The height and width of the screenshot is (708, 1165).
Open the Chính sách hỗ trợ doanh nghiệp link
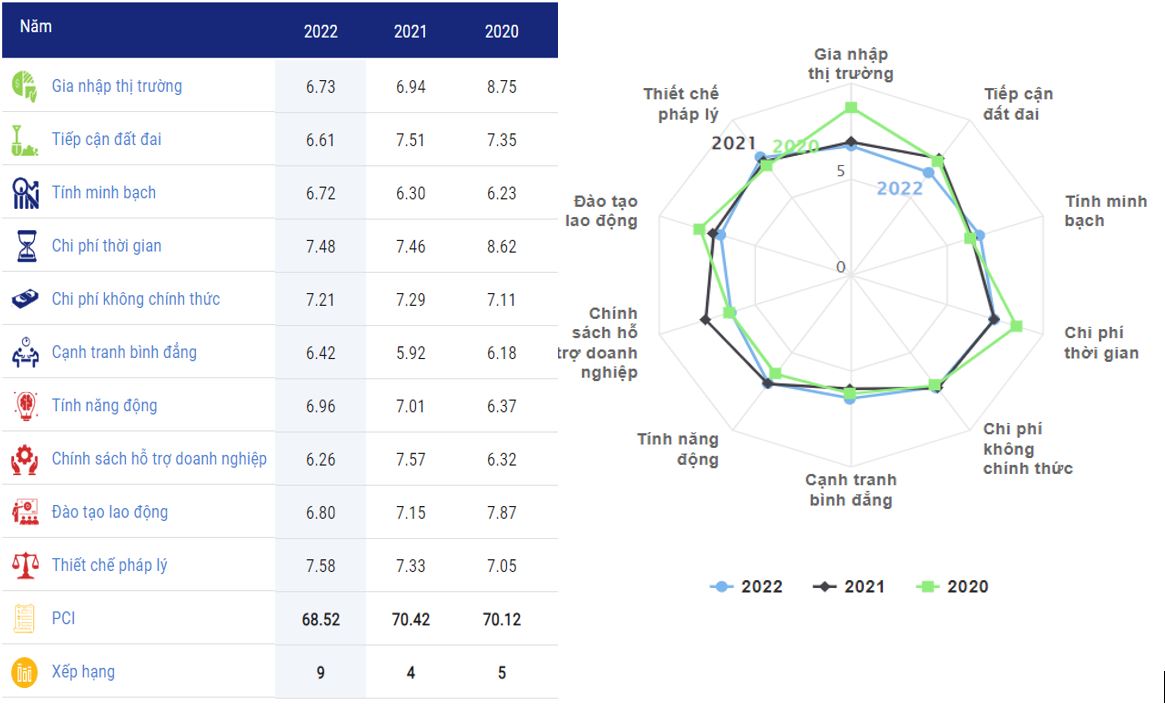pos(159,459)
